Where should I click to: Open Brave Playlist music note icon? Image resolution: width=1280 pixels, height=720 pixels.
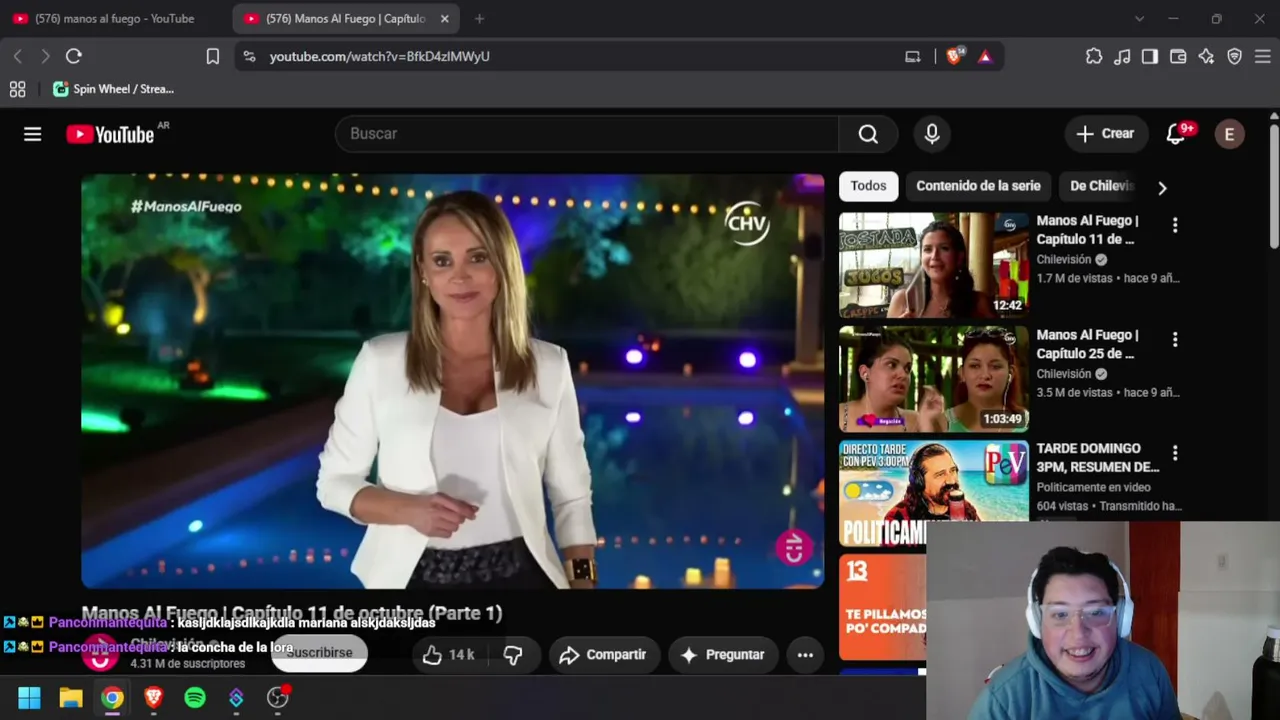tap(1122, 57)
